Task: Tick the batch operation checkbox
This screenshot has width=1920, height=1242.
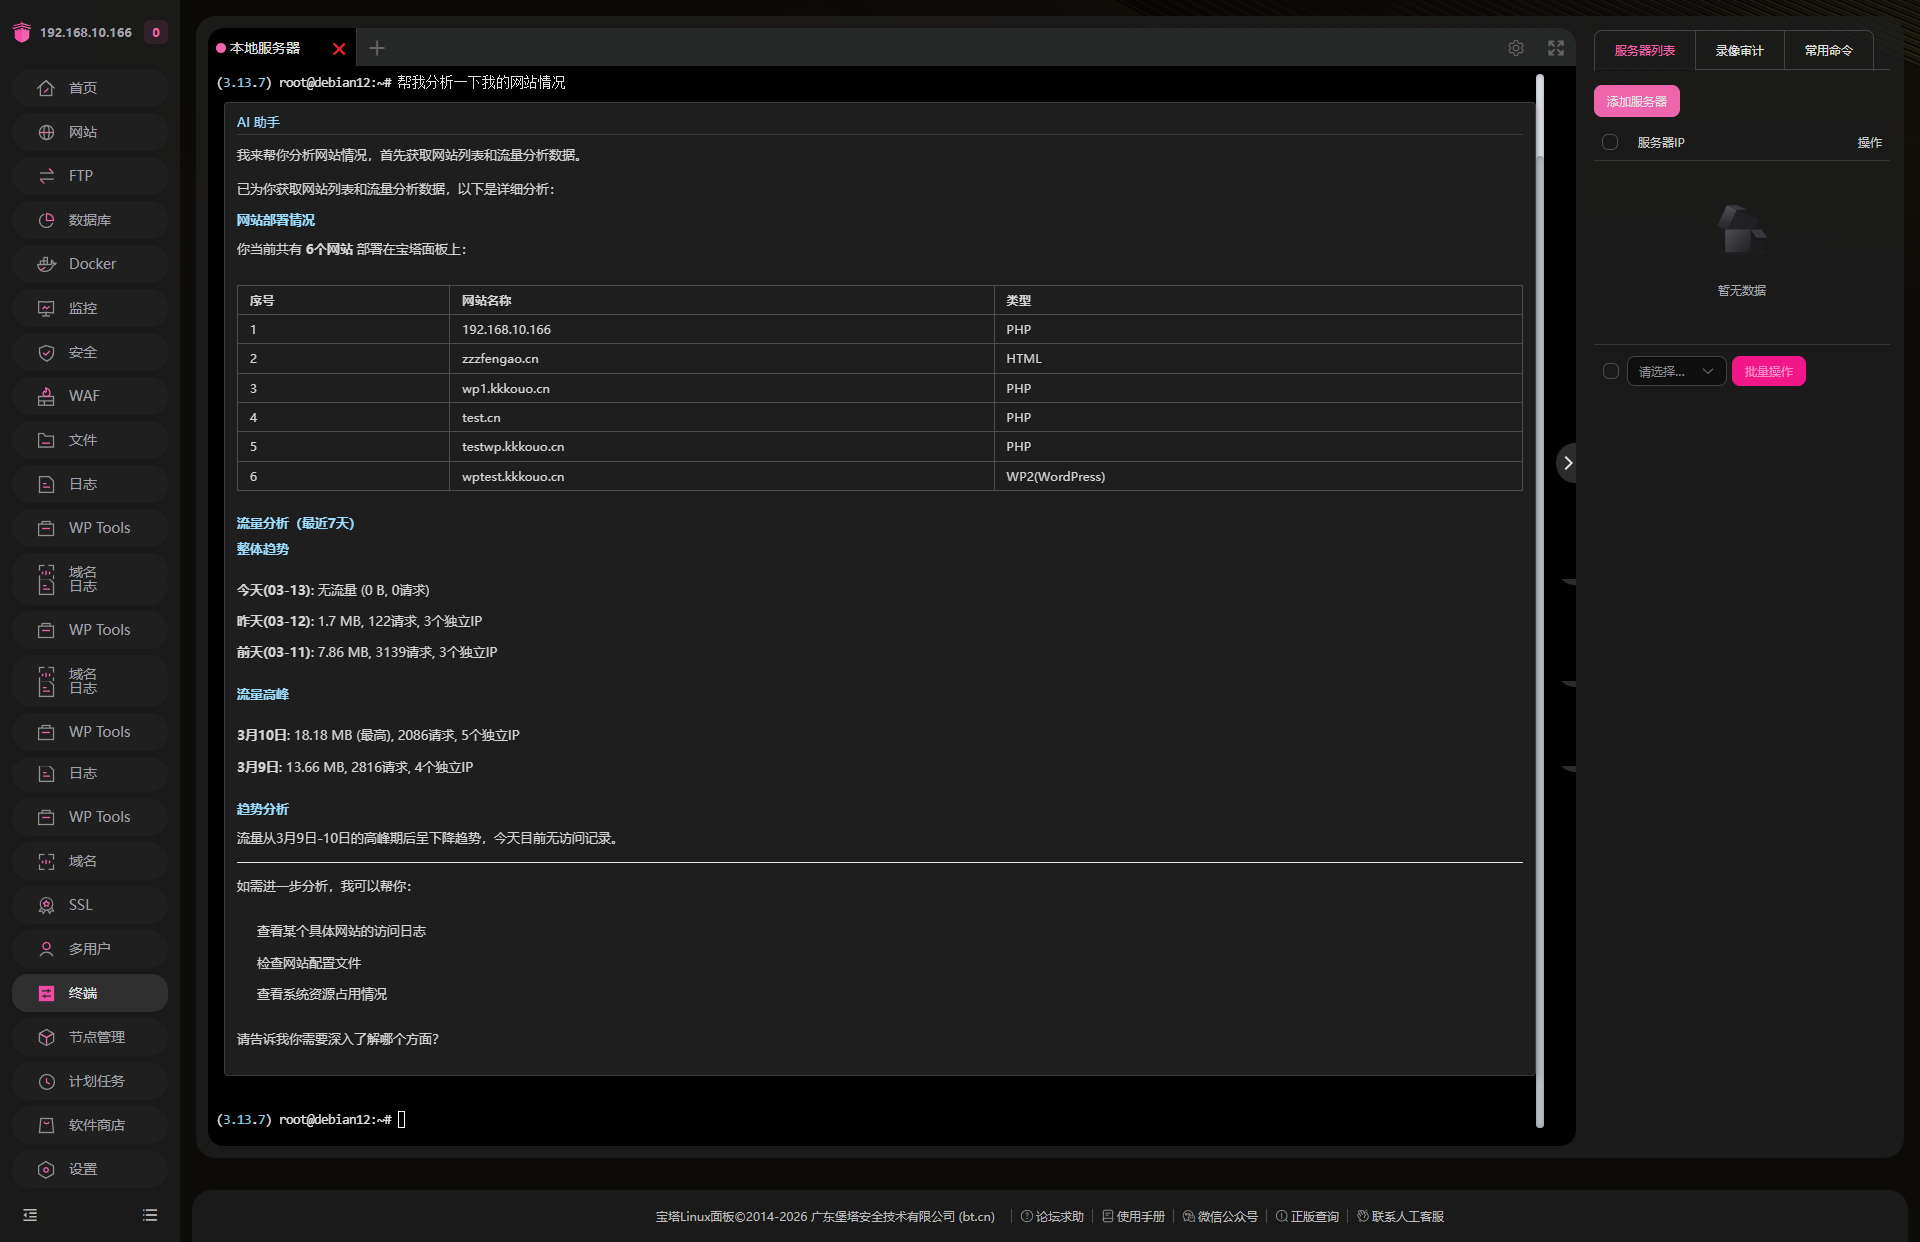Action: click(1610, 371)
